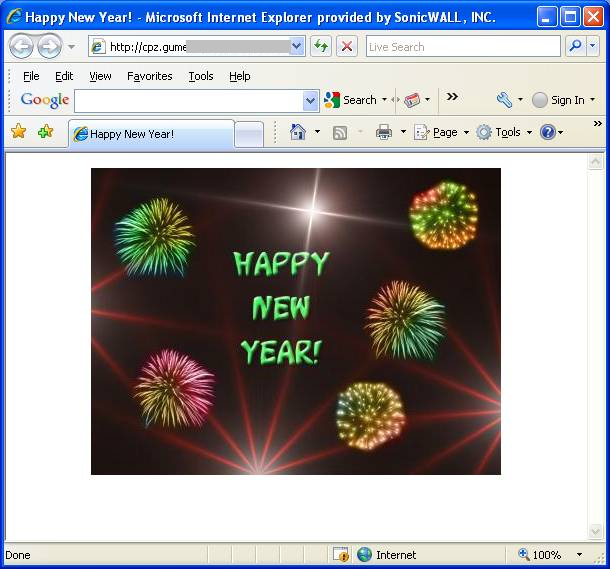Stop loading with the red X button
Viewport: 610px width, 569px height.
[347, 47]
